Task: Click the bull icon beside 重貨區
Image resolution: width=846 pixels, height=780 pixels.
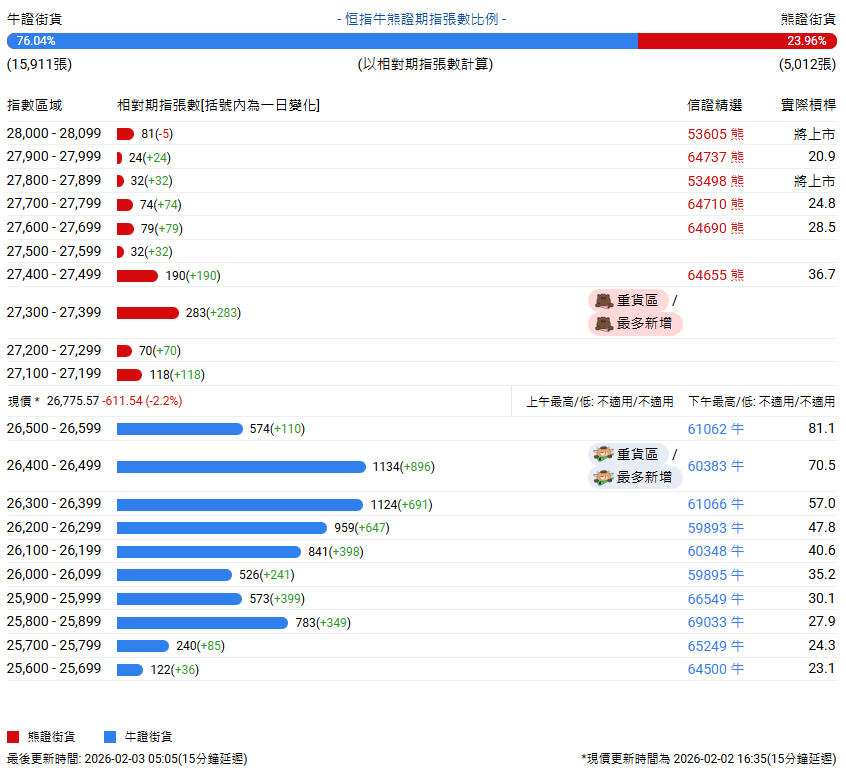Action: click(604, 454)
